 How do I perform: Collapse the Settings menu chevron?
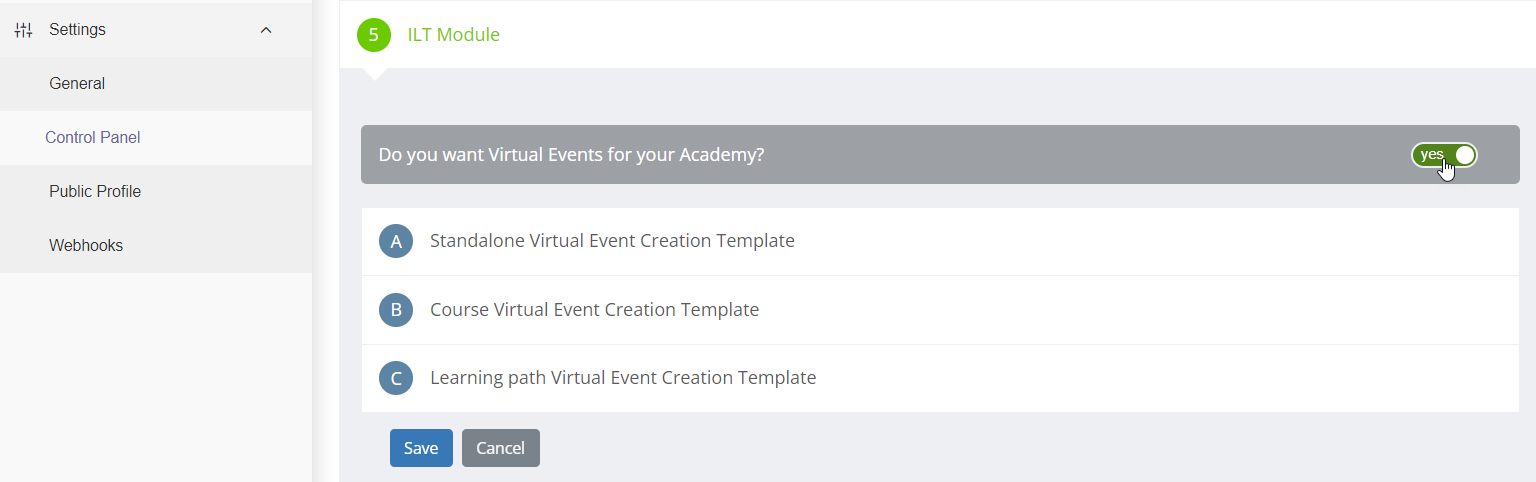coord(266,30)
